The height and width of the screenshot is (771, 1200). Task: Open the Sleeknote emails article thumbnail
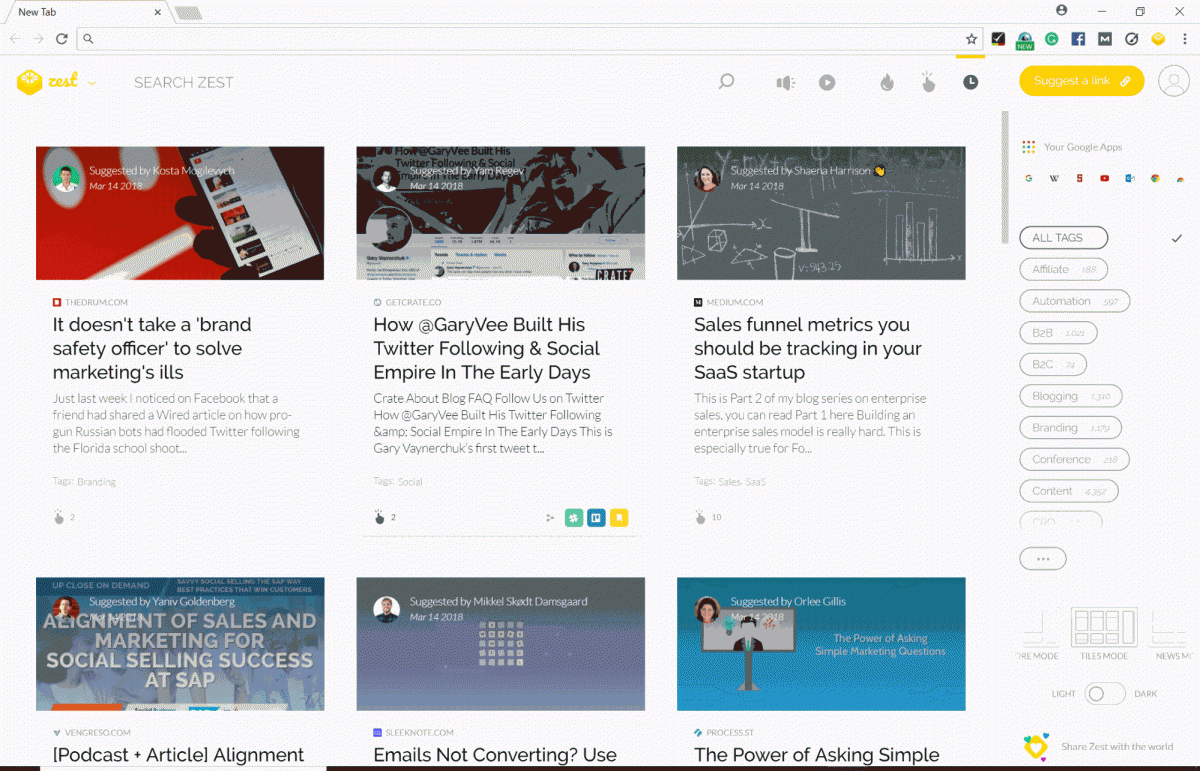pos(501,644)
